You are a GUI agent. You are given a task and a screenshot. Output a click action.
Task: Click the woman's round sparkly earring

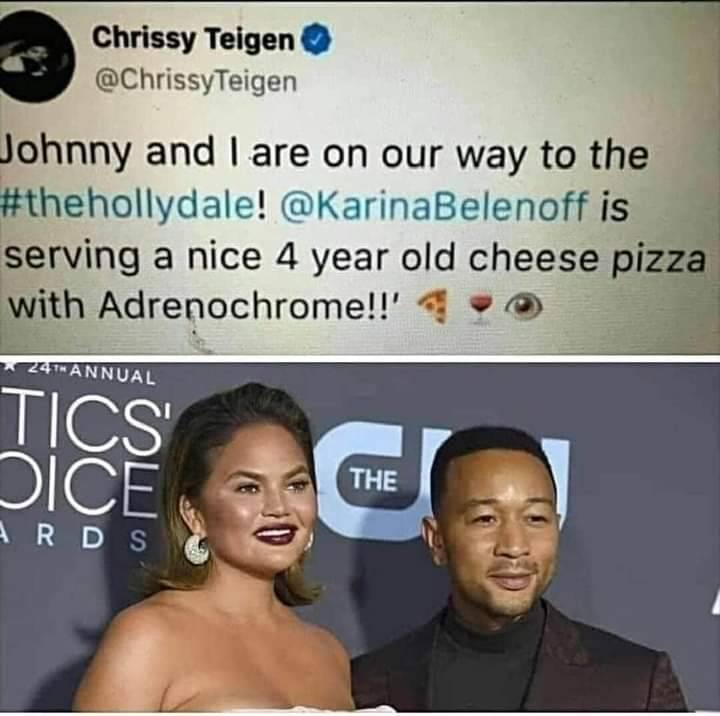196,549
